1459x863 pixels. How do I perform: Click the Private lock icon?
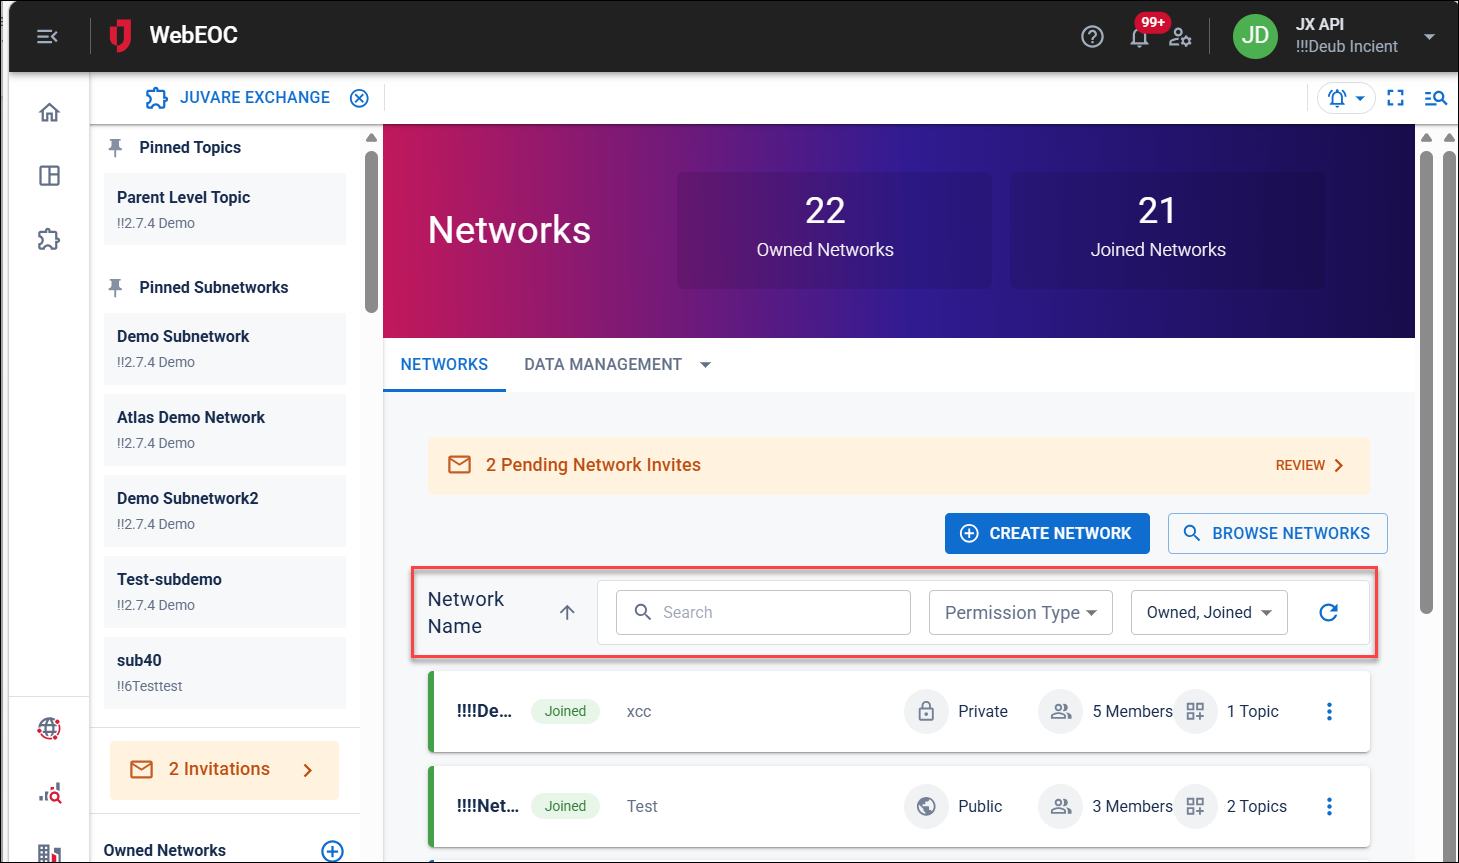[926, 712]
